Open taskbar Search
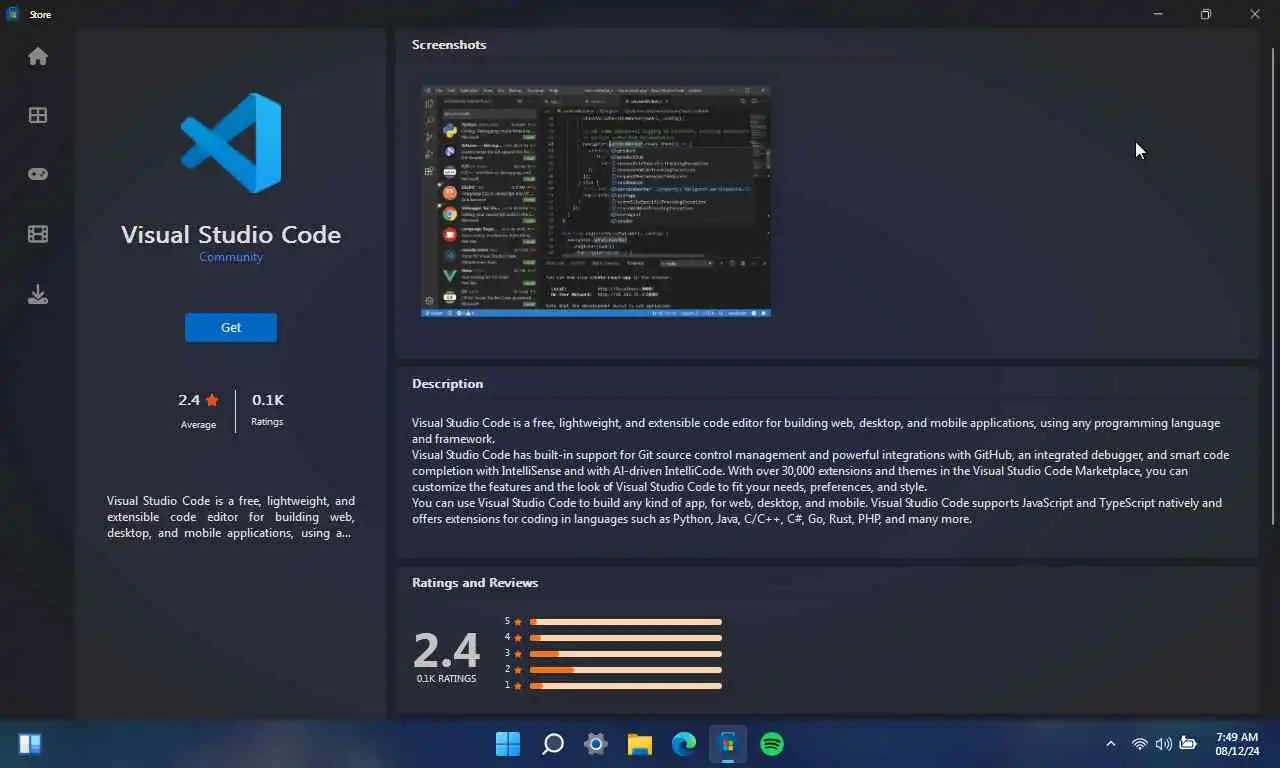This screenshot has height=768, width=1280. [x=552, y=744]
